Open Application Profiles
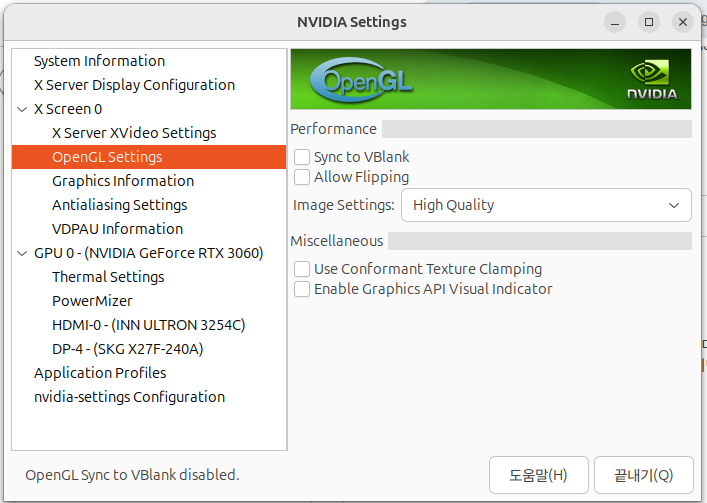The image size is (707, 503). tap(100, 373)
